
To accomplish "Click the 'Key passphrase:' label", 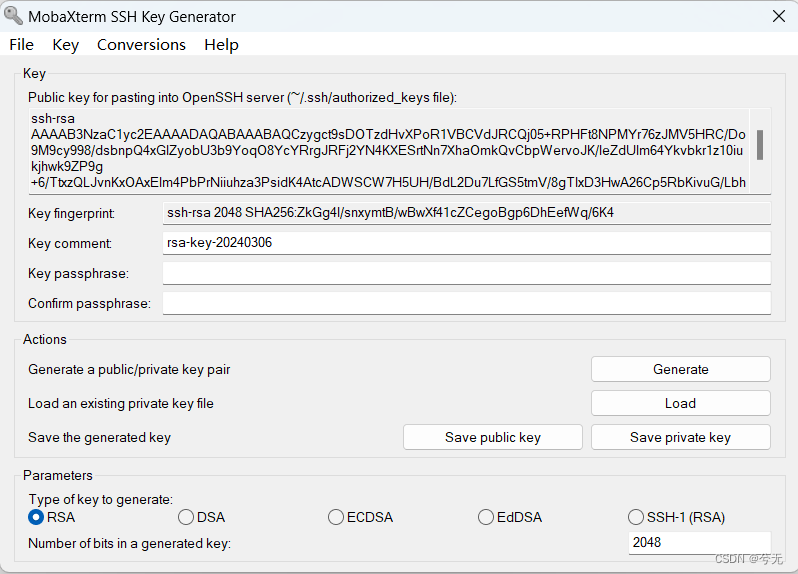I will point(78,273).
